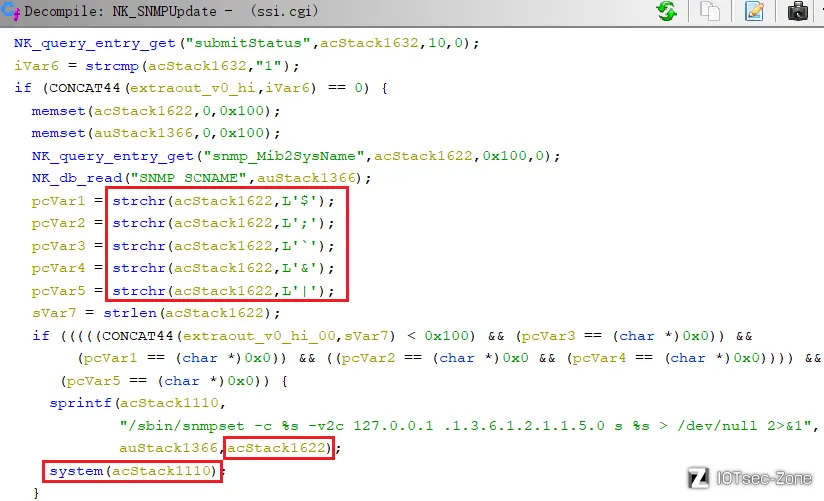This screenshot has width=824, height=501.
Task: Click auStack1366 in sprintf arguments
Action: click(169, 448)
